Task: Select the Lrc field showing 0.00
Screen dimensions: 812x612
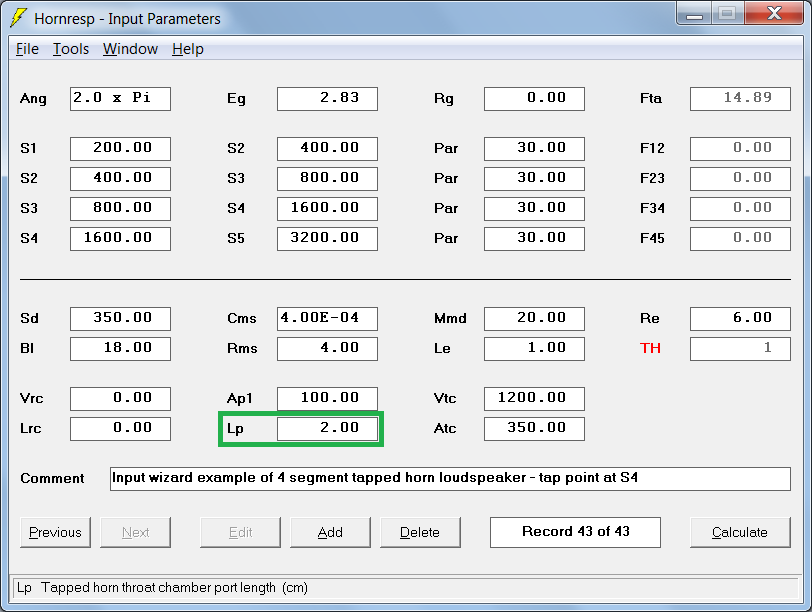Action: [x=120, y=429]
